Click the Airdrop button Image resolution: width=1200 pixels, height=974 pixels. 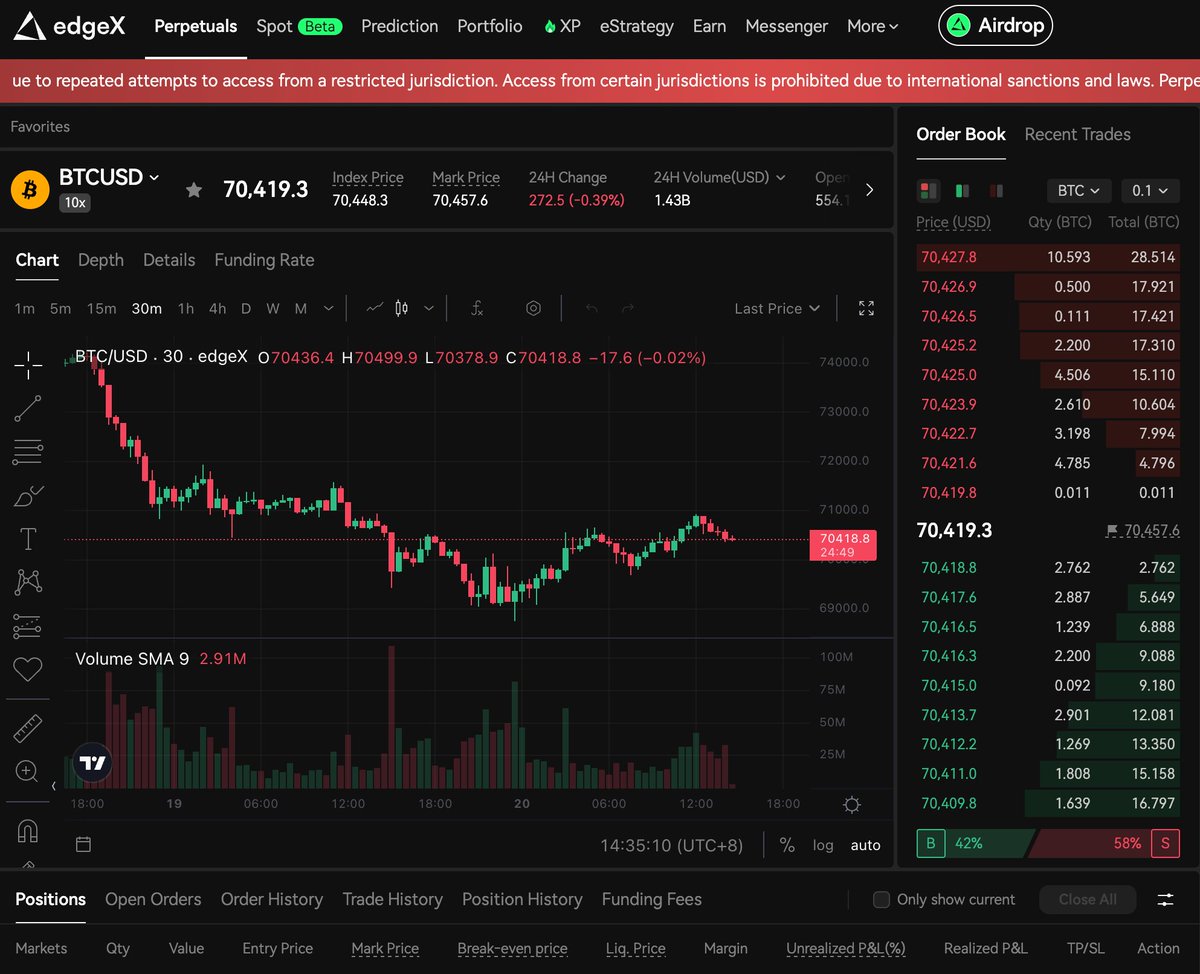click(x=995, y=26)
